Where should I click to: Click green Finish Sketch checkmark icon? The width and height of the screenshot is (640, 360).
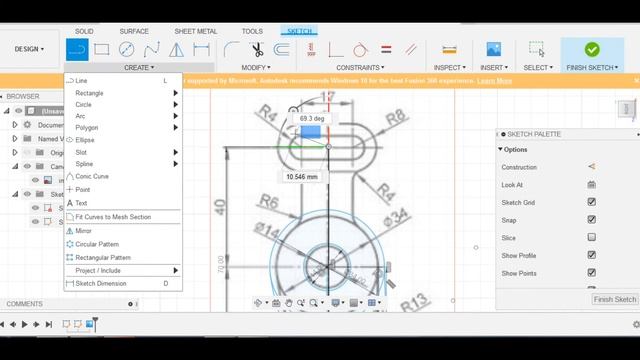[x=592, y=49]
